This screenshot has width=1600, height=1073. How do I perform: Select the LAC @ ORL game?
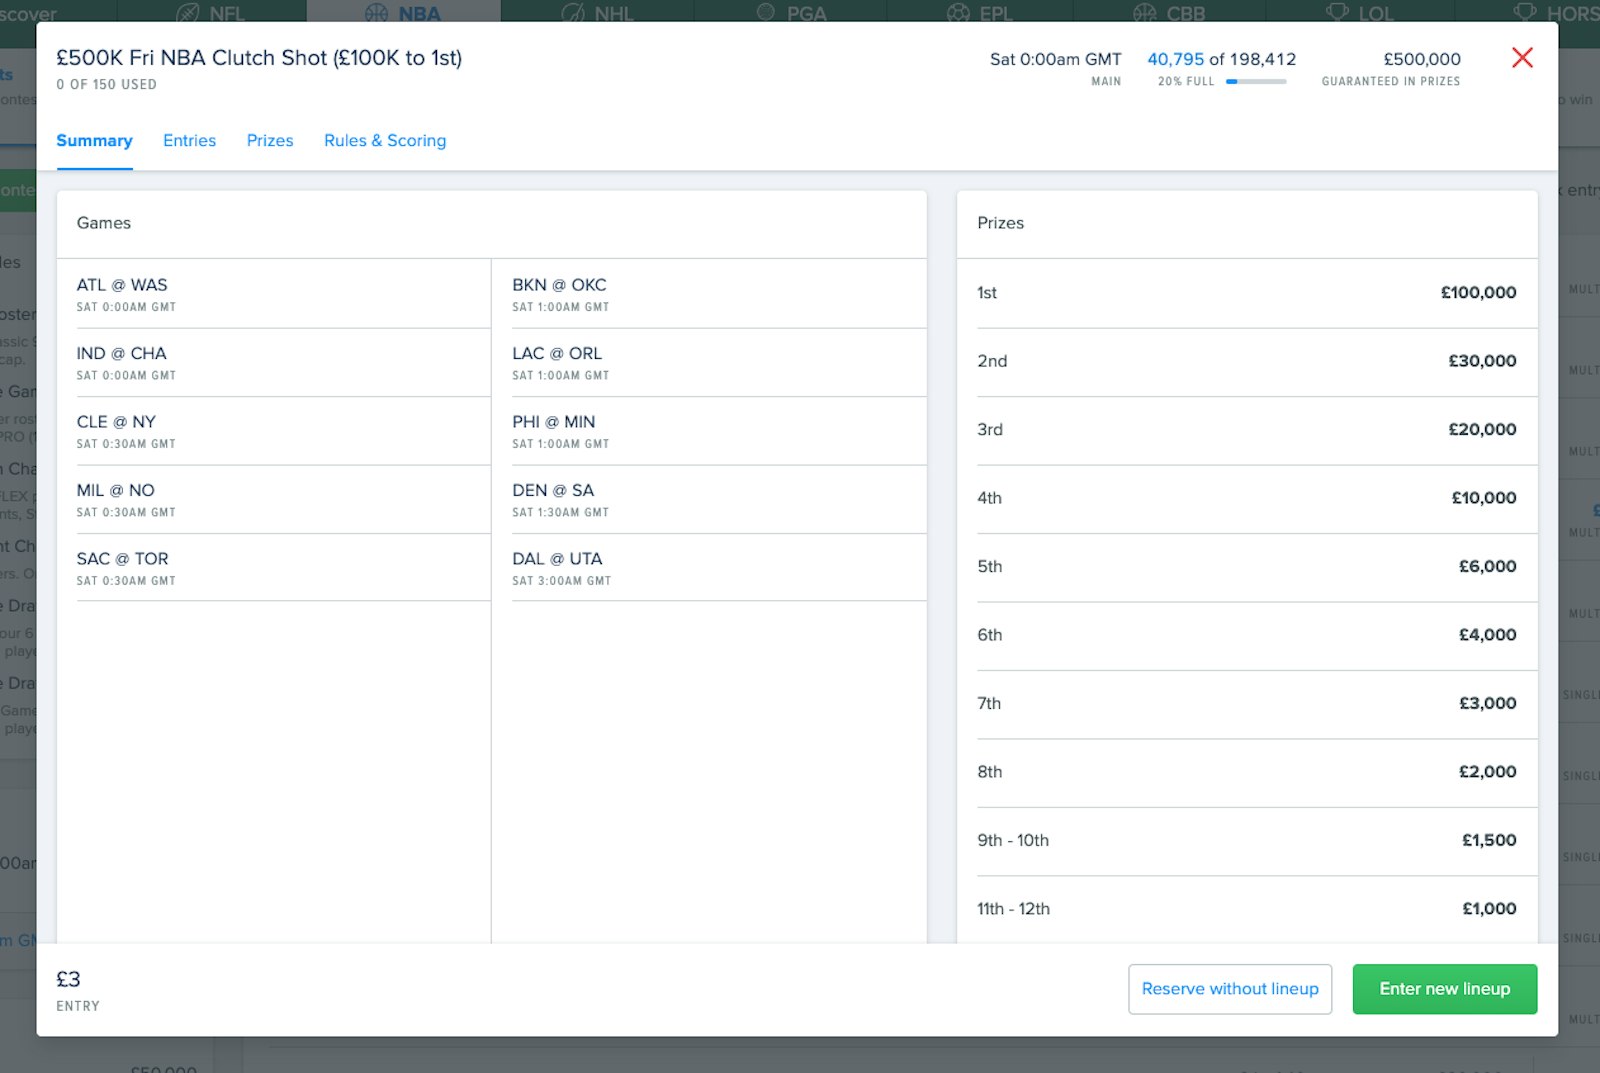(558, 363)
